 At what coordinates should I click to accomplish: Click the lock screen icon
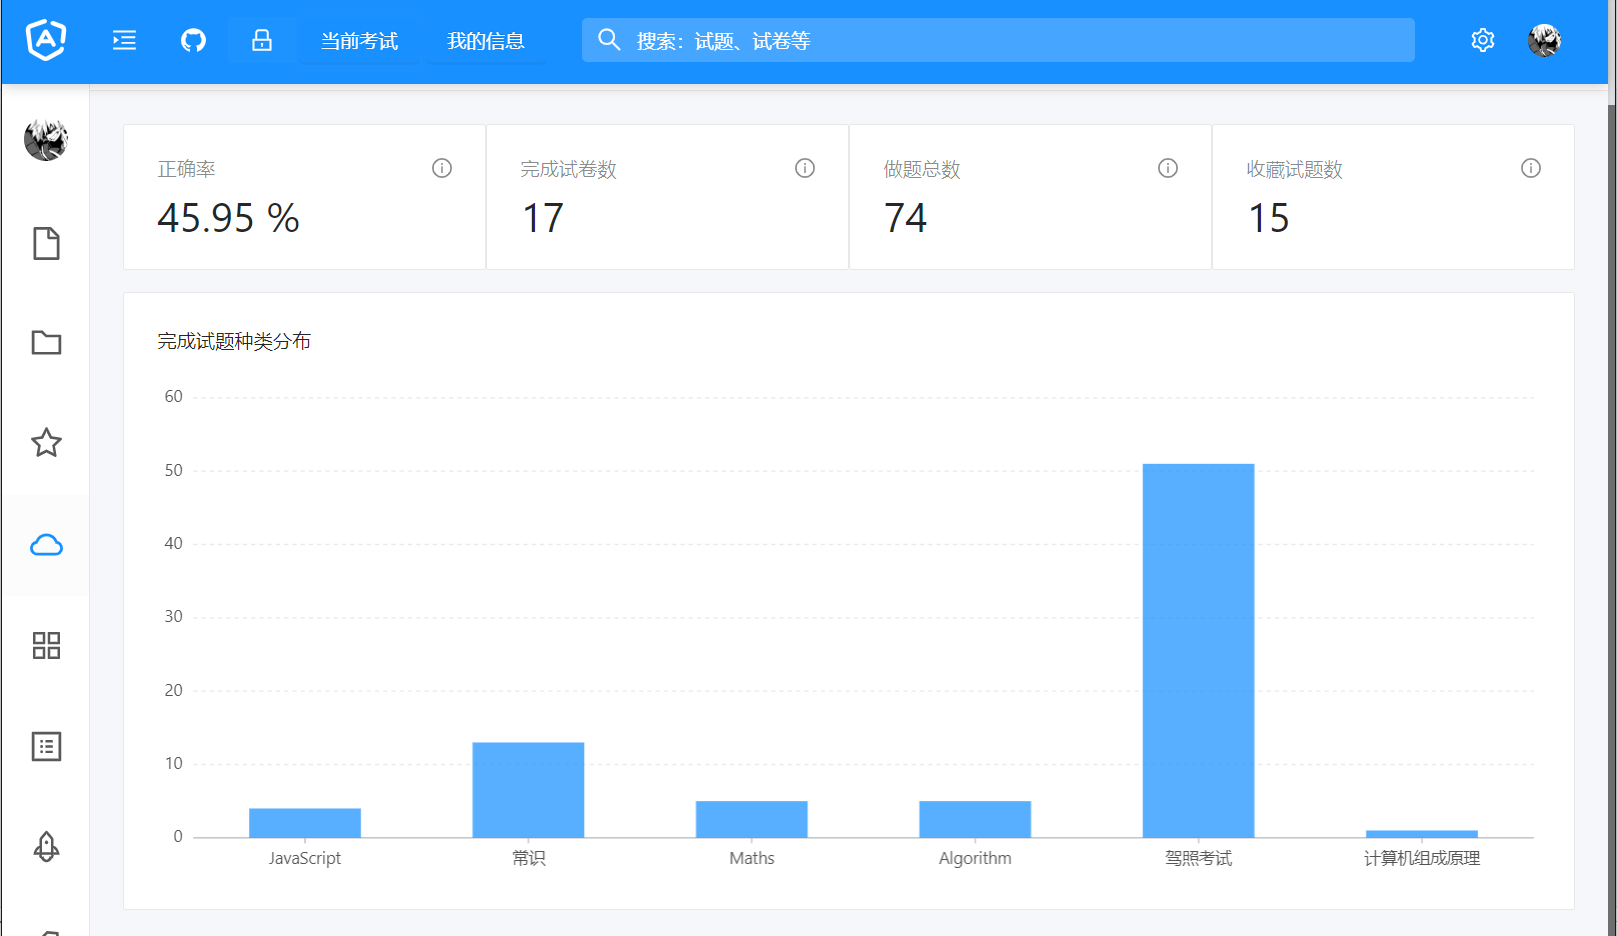tap(262, 40)
